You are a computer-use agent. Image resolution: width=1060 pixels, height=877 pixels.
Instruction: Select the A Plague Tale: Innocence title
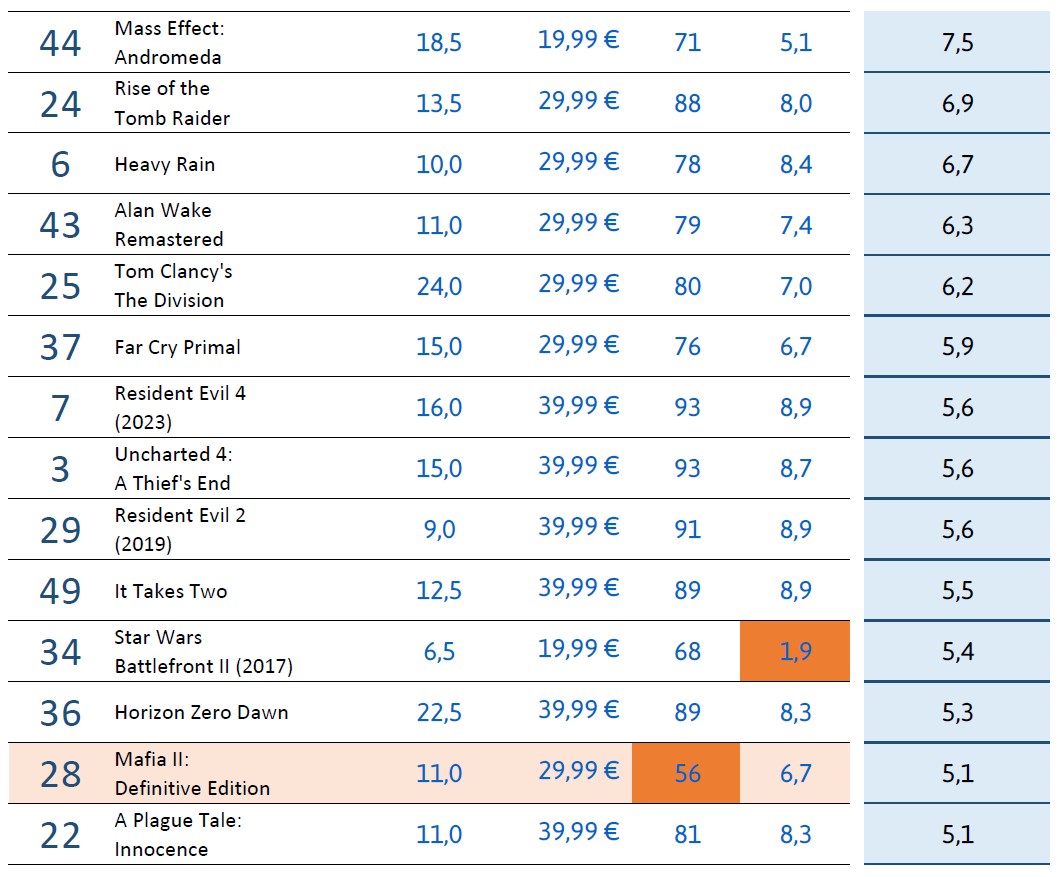(x=178, y=834)
